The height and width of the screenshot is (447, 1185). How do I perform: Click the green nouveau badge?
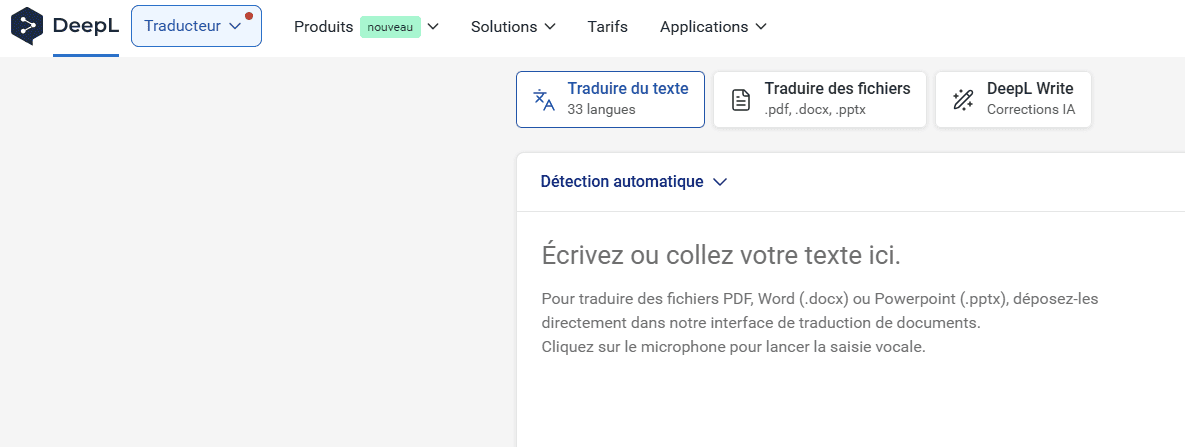390,27
